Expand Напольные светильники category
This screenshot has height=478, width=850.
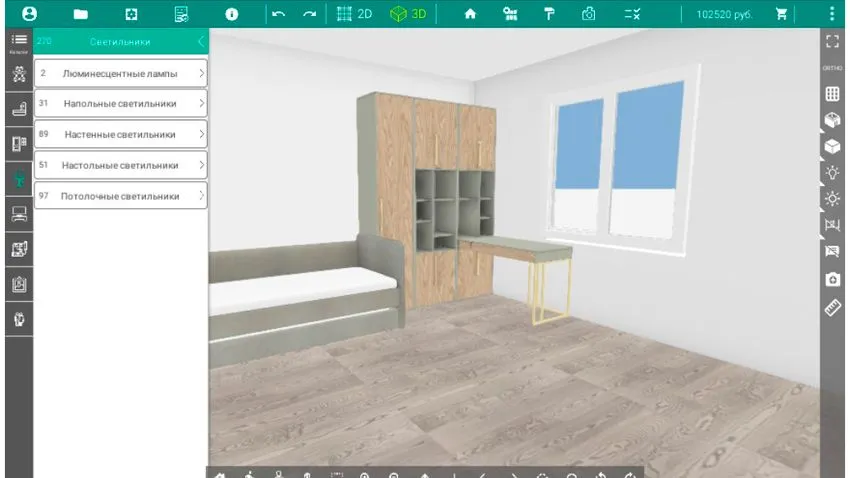point(120,103)
